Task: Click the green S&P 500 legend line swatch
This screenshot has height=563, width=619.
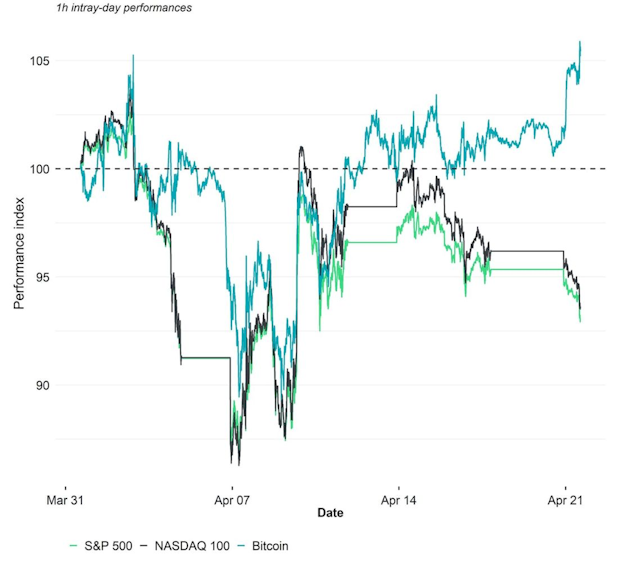Action: click(x=74, y=545)
